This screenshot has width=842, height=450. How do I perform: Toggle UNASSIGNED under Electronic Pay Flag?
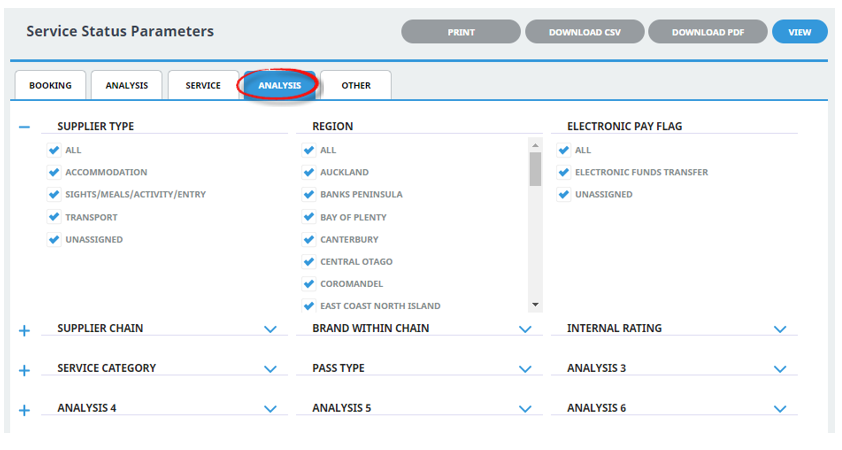click(x=563, y=194)
